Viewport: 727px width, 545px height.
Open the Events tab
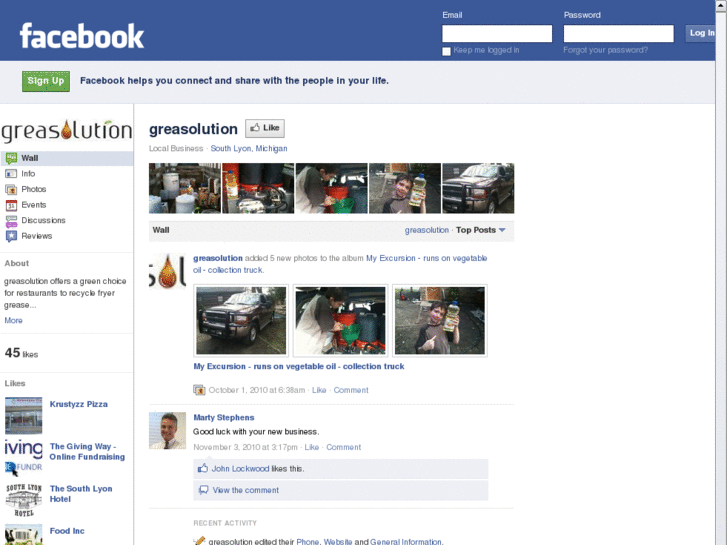coord(34,205)
